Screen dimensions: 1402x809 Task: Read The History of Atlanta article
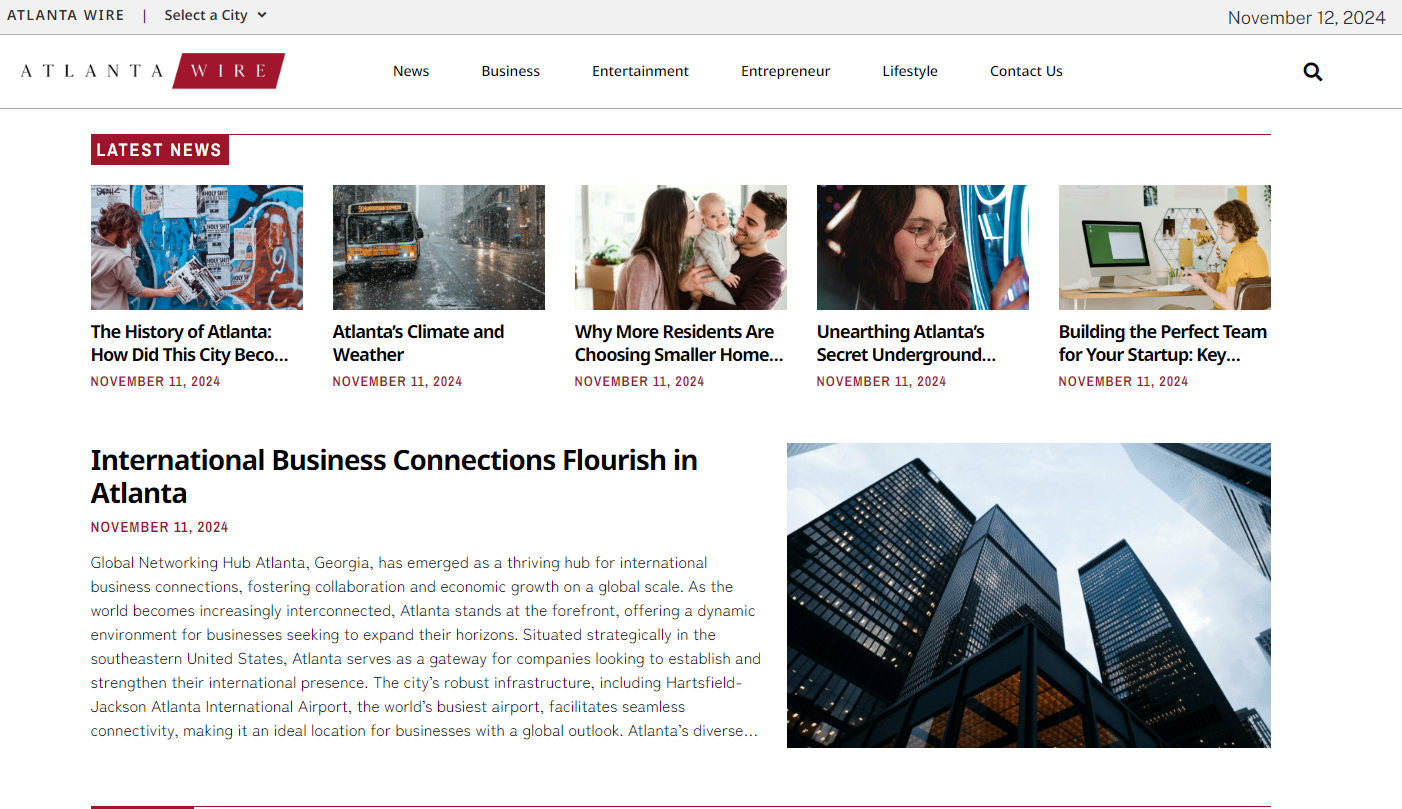point(190,343)
